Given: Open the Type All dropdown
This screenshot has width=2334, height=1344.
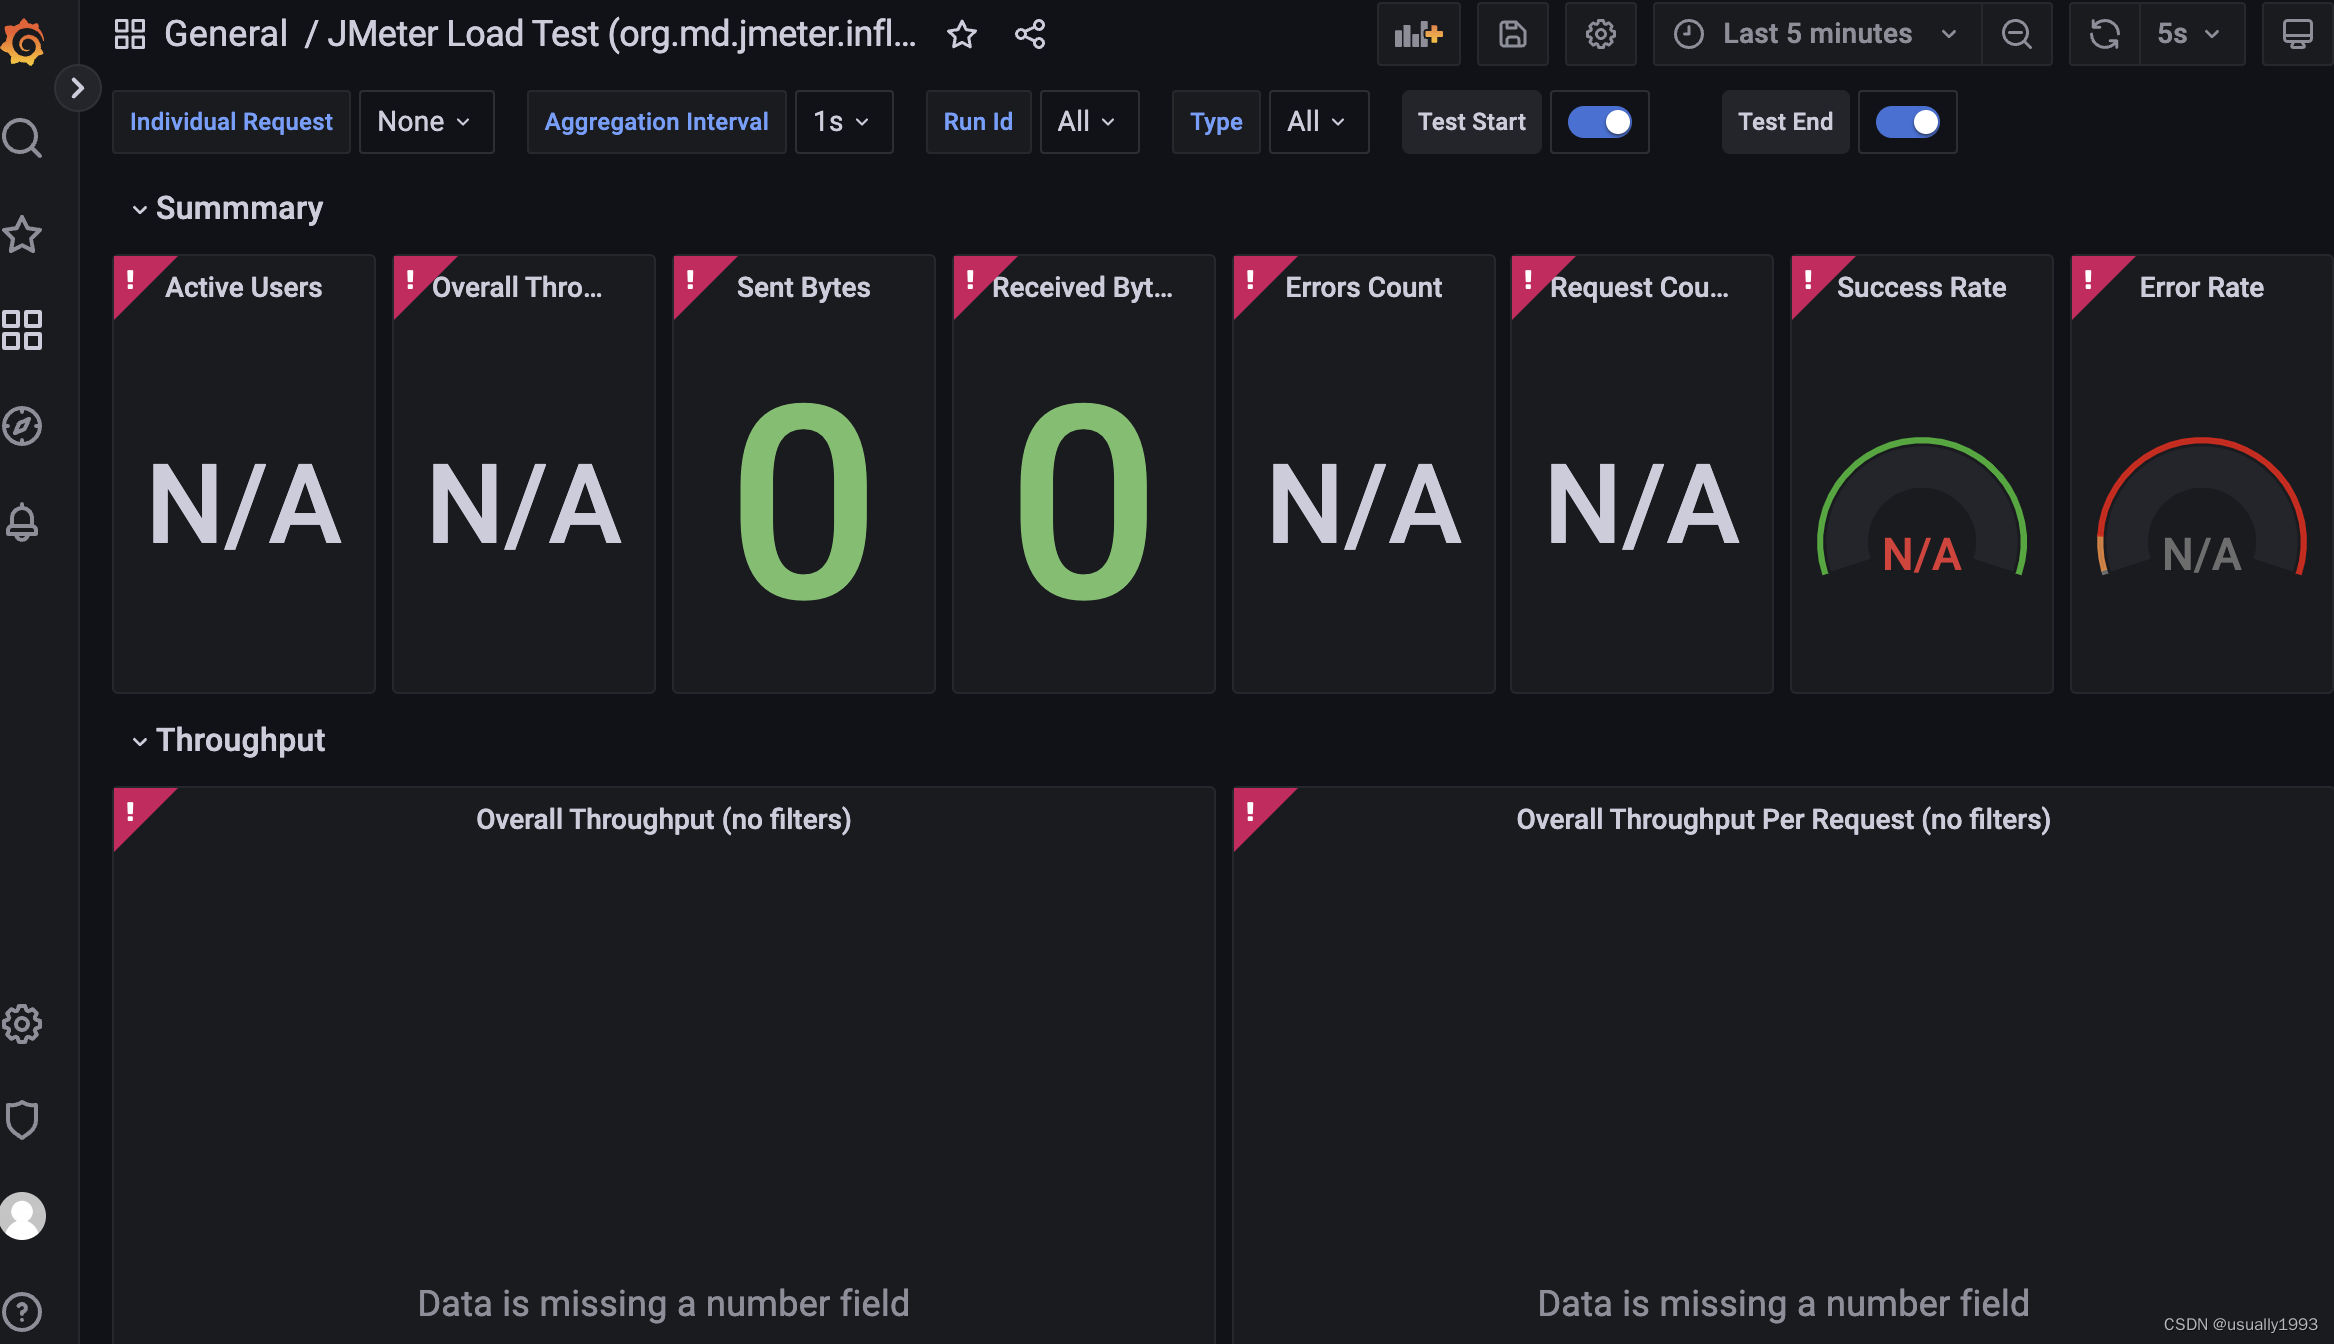Looking at the screenshot, I should point(1319,122).
